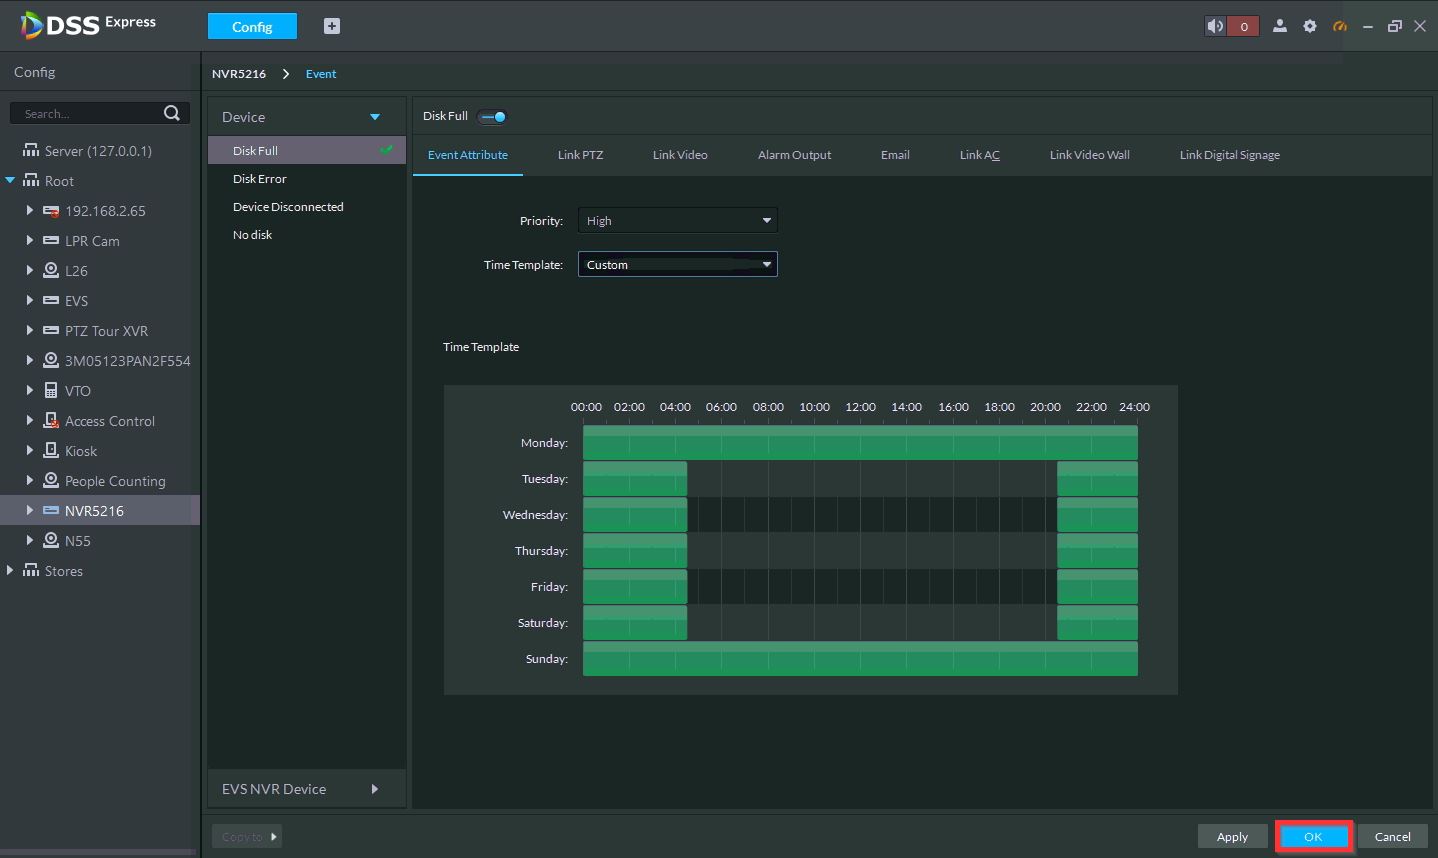
Task: Open settings gear icon in title bar
Action: click(x=1310, y=26)
